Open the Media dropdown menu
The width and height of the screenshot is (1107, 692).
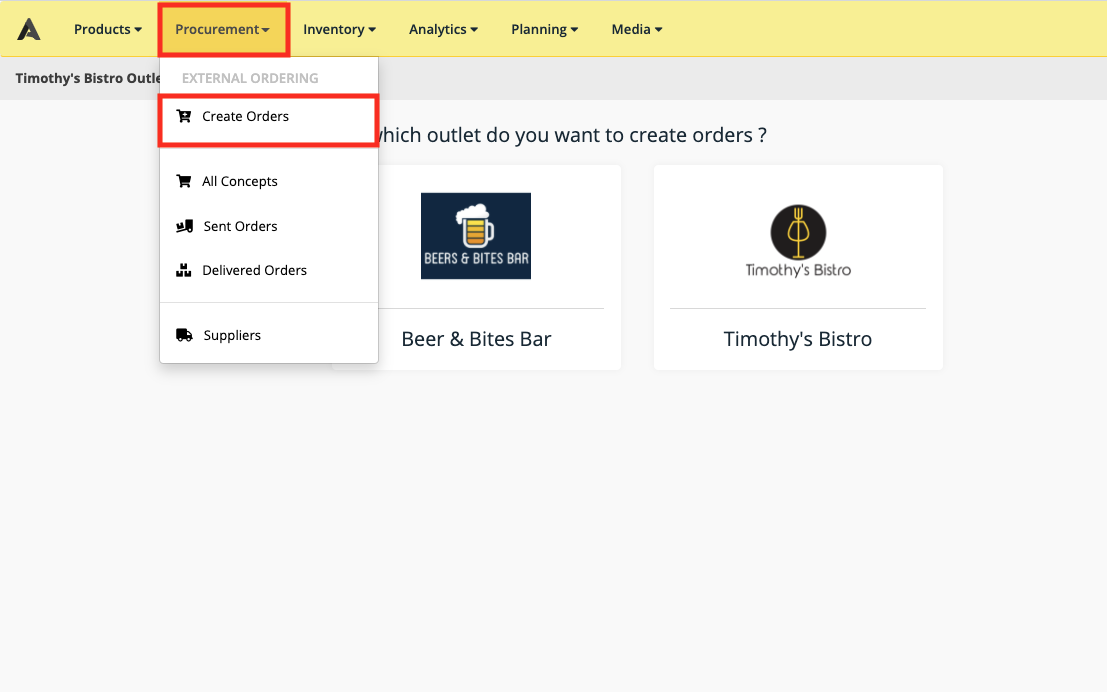637,29
